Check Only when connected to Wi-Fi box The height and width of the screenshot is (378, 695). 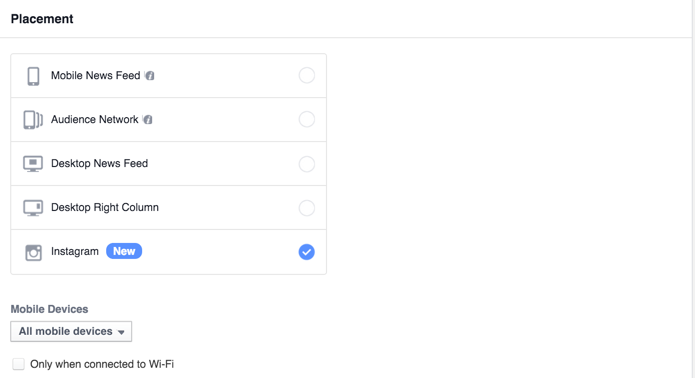[18, 364]
